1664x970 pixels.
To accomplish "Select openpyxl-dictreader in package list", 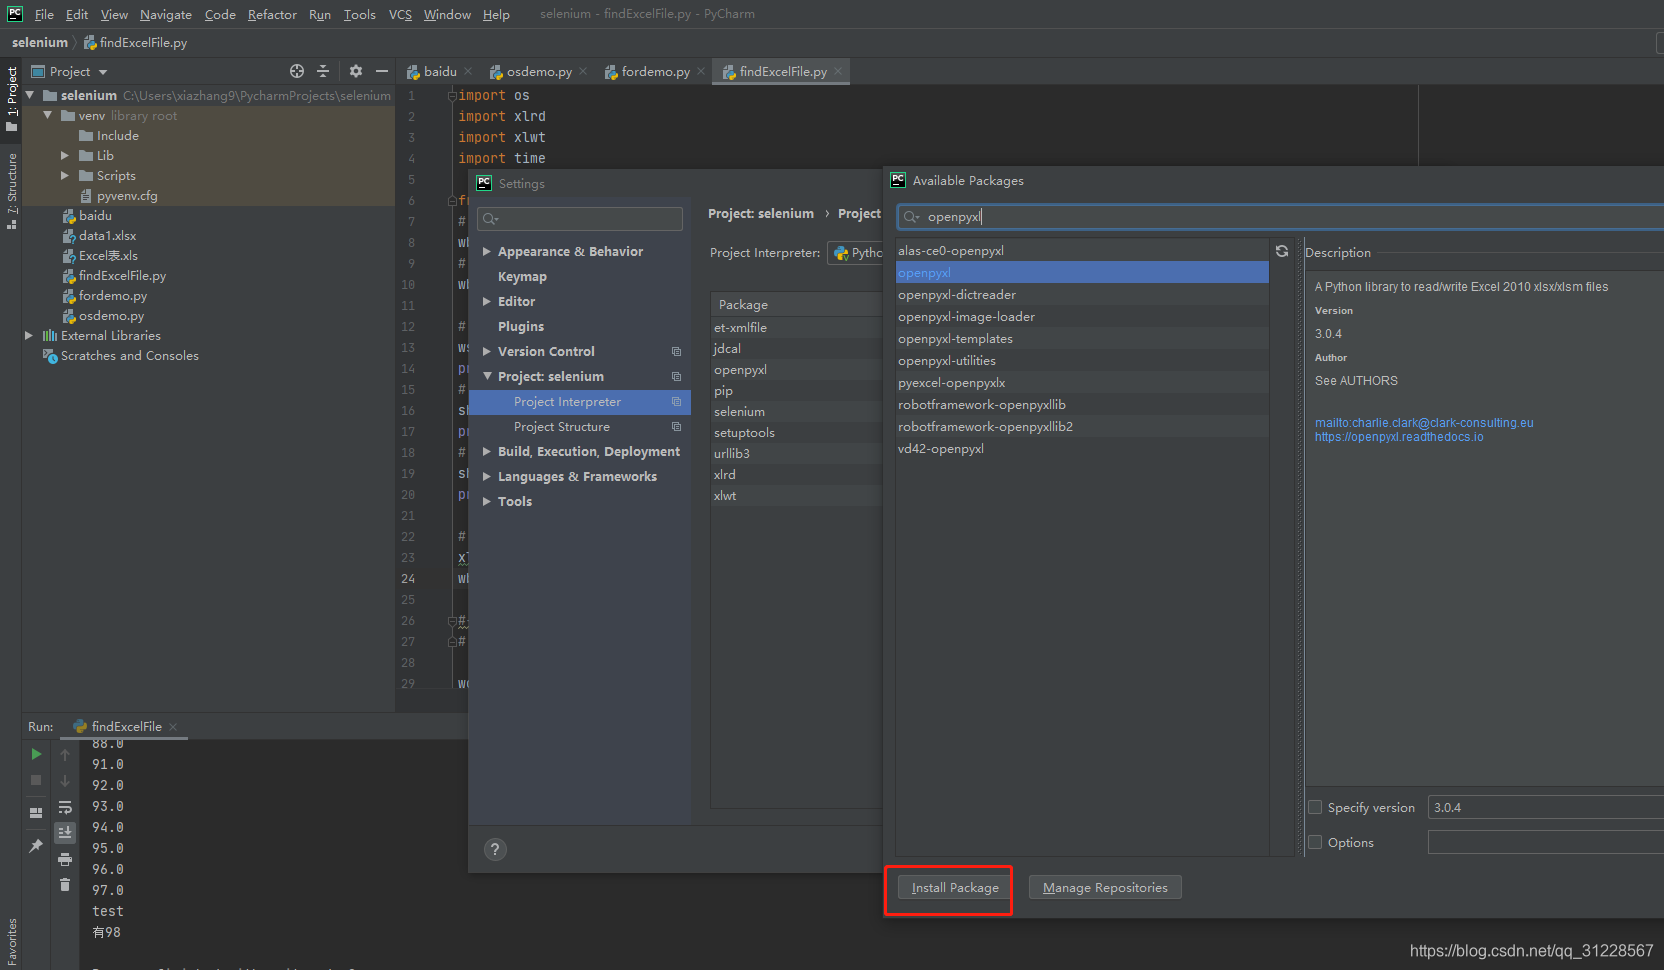I will 1082,295.
